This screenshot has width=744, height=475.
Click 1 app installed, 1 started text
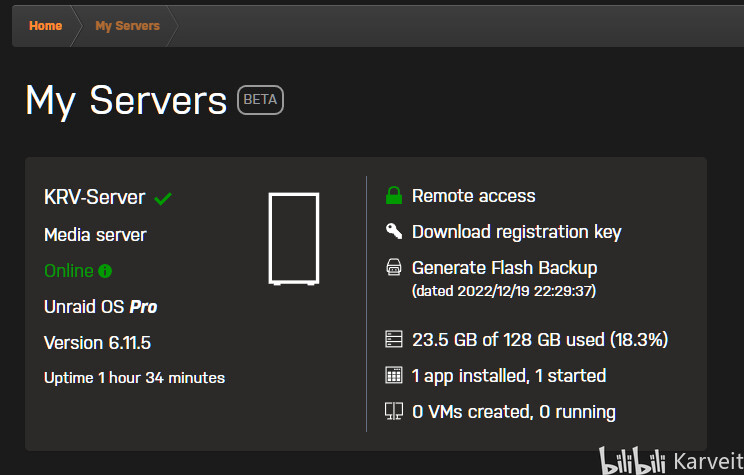coord(509,376)
